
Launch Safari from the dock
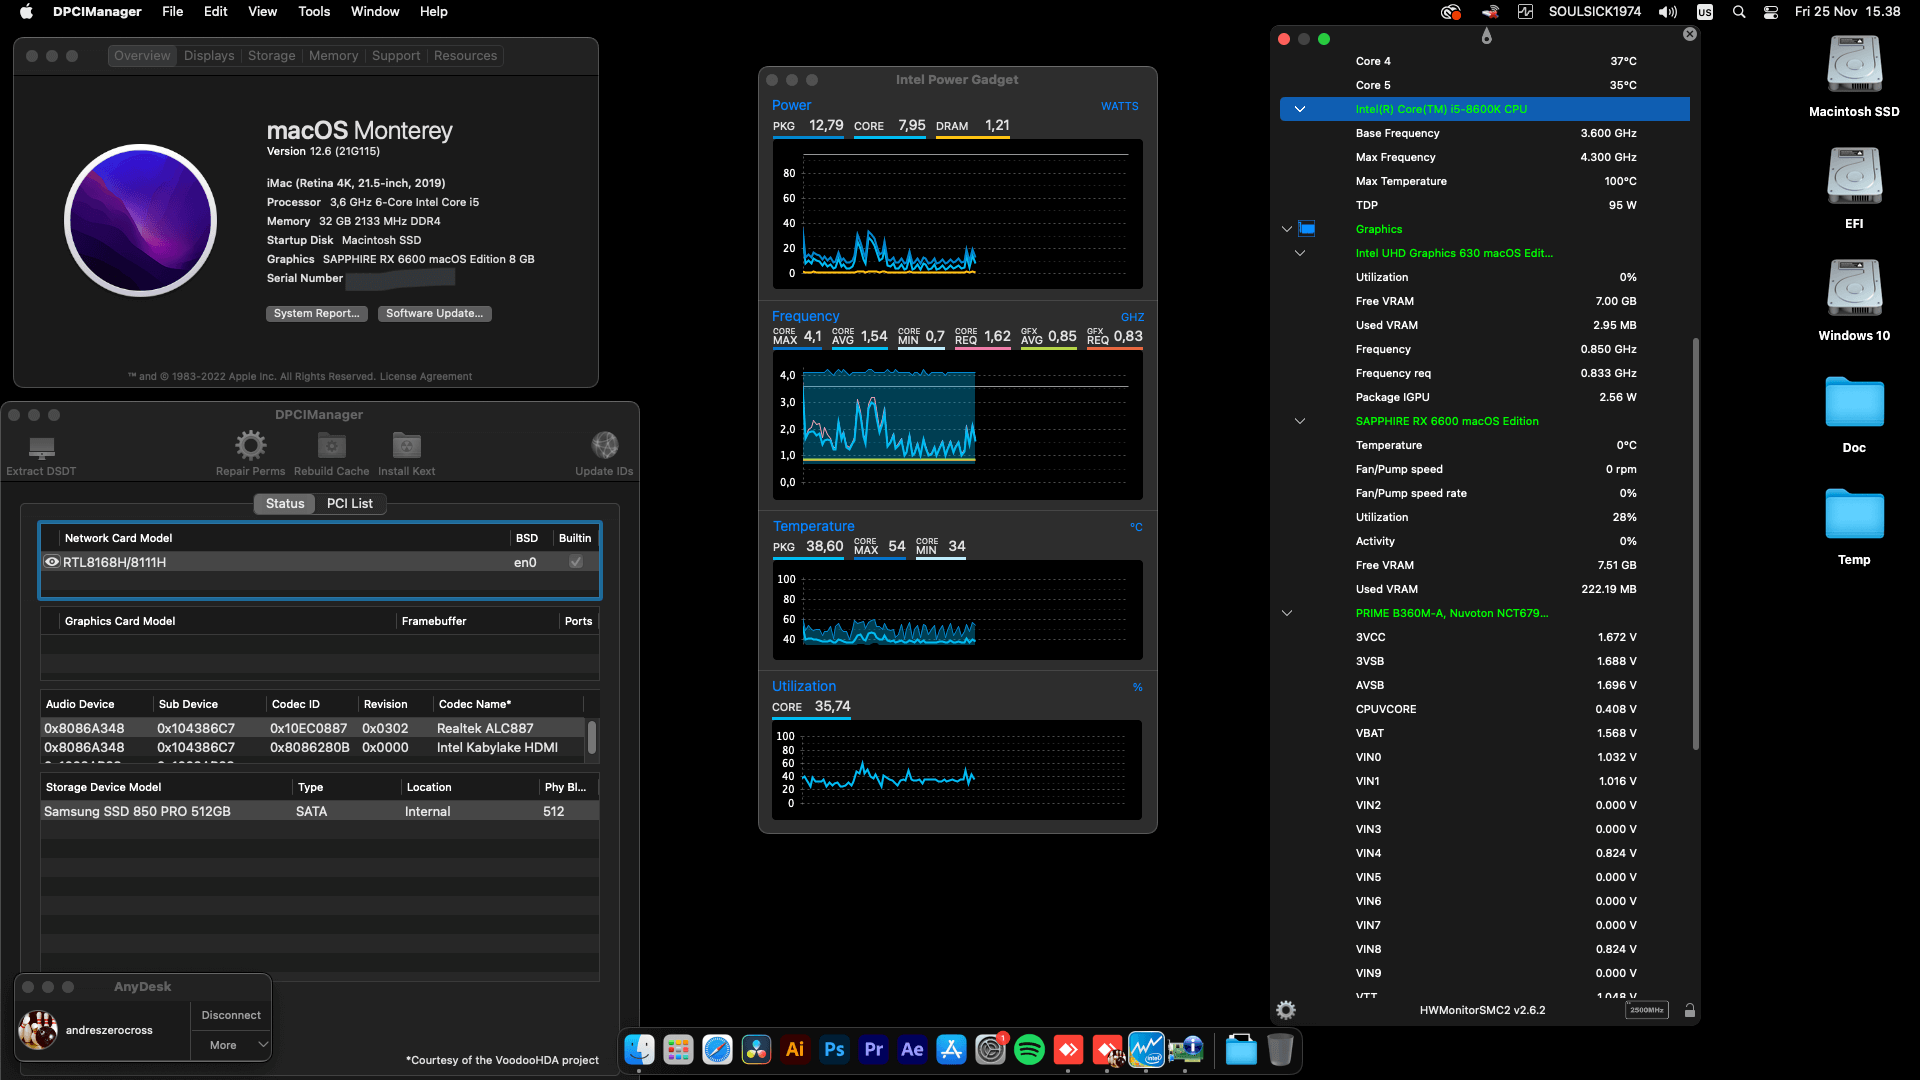pyautogui.click(x=717, y=1049)
